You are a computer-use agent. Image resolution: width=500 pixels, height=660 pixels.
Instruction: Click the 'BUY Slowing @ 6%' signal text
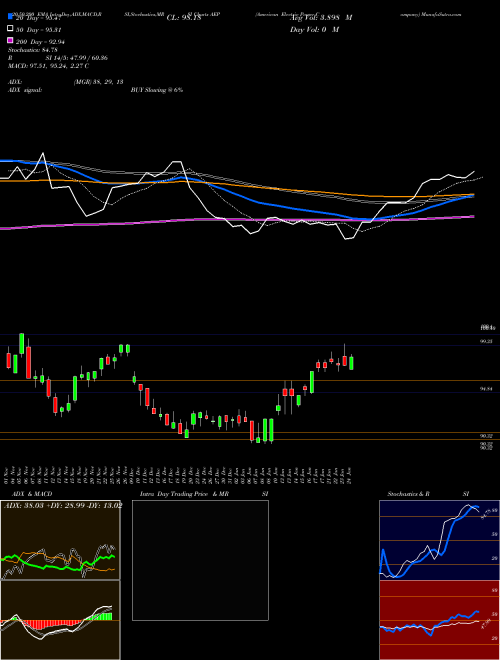click(x=157, y=90)
